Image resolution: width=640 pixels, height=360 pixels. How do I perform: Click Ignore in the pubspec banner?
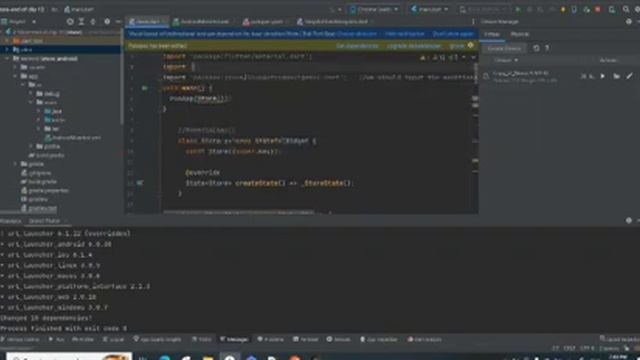456,46
